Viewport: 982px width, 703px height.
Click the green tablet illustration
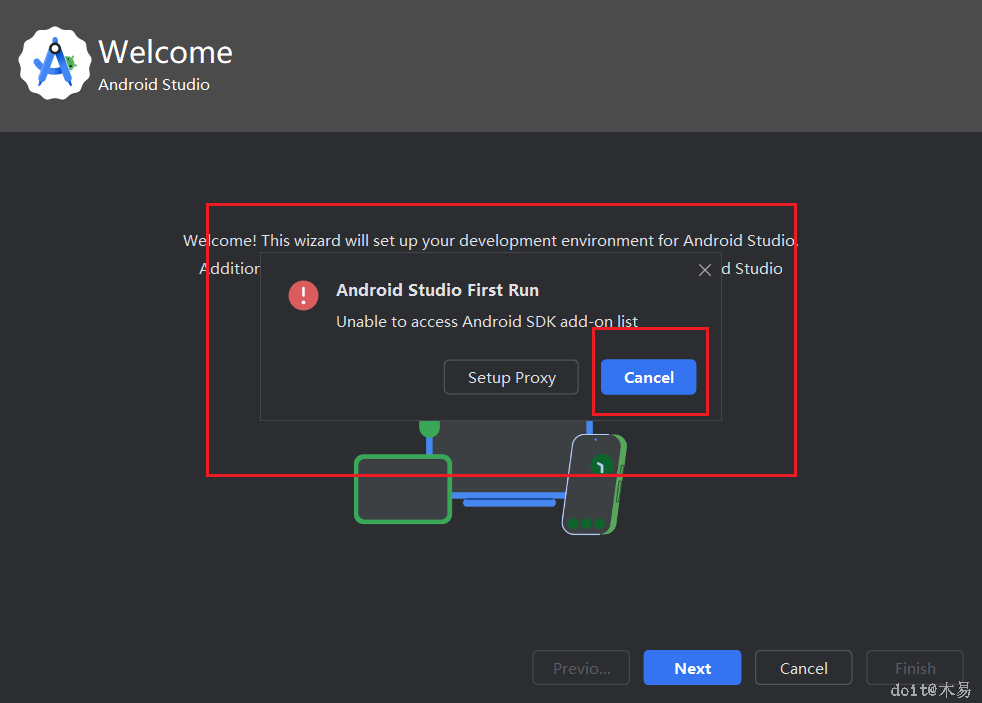coord(403,489)
